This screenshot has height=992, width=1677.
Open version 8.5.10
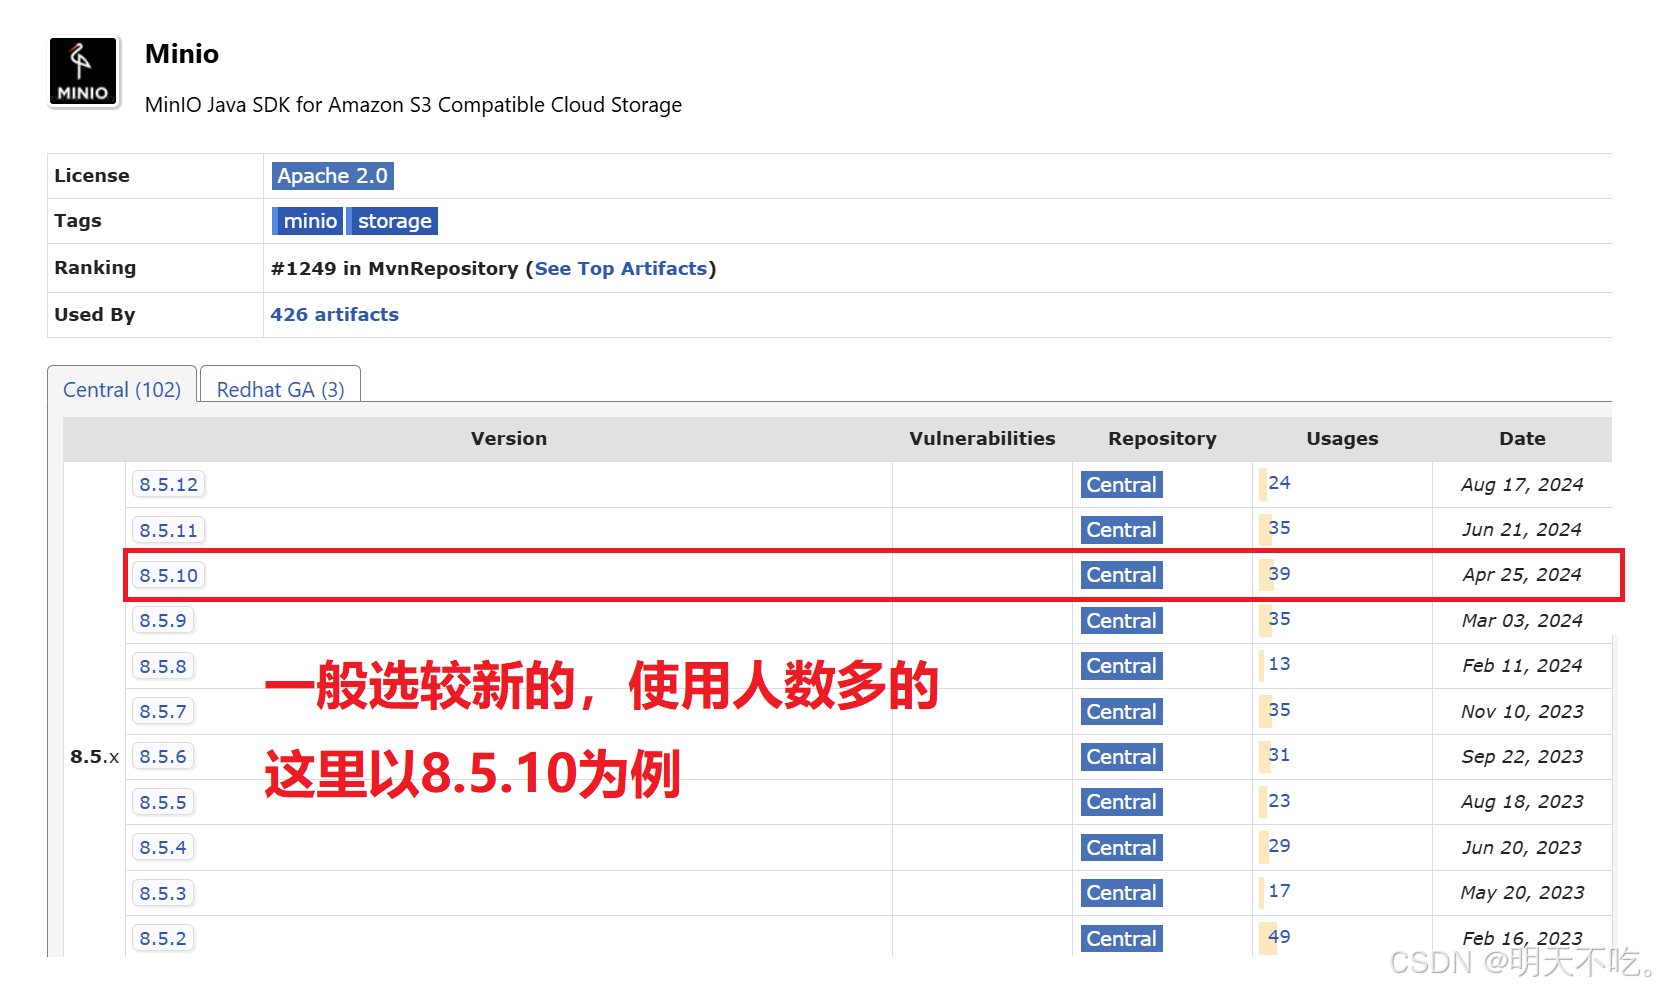coord(168,575)
